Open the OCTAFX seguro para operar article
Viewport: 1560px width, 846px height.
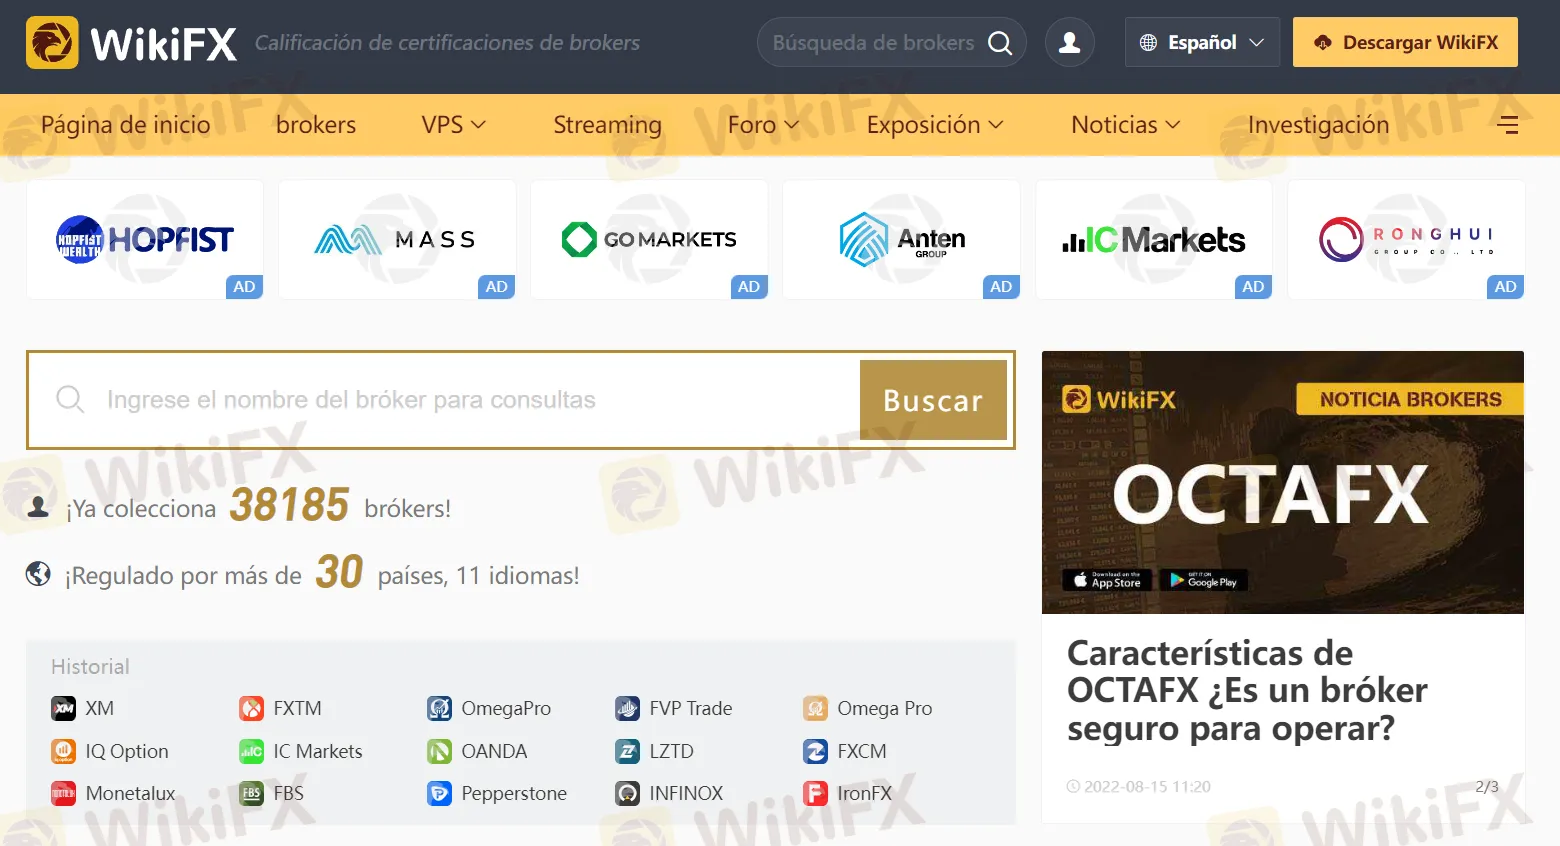click(1247, 690)
